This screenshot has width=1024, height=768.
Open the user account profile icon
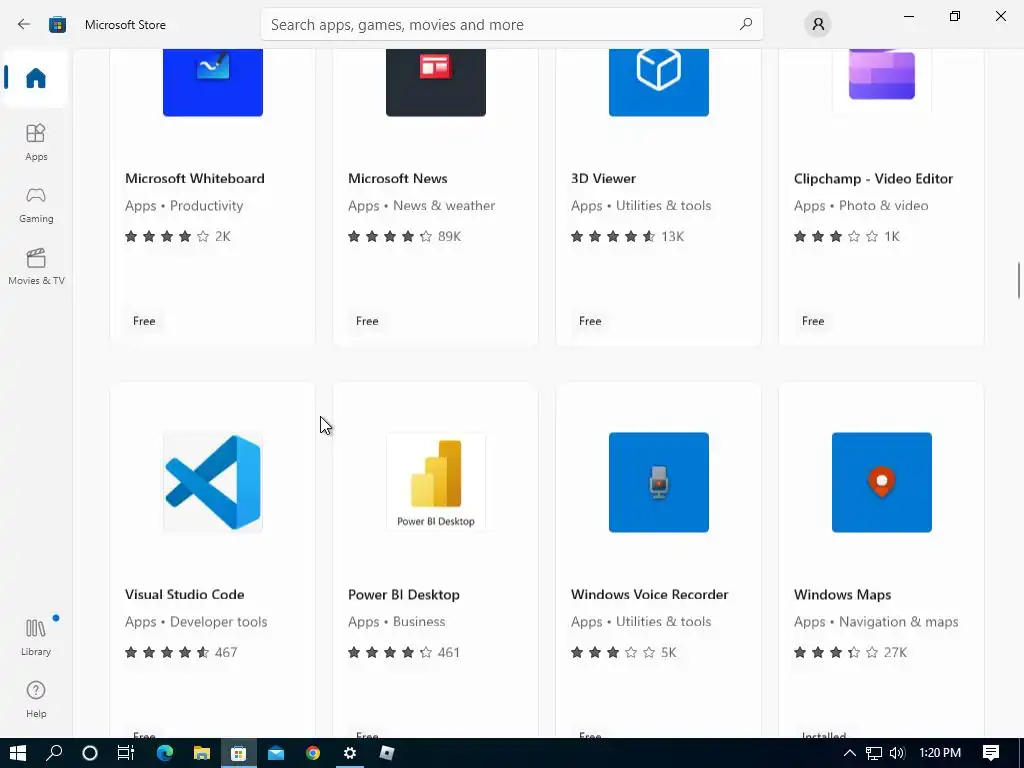click(818, 24)
